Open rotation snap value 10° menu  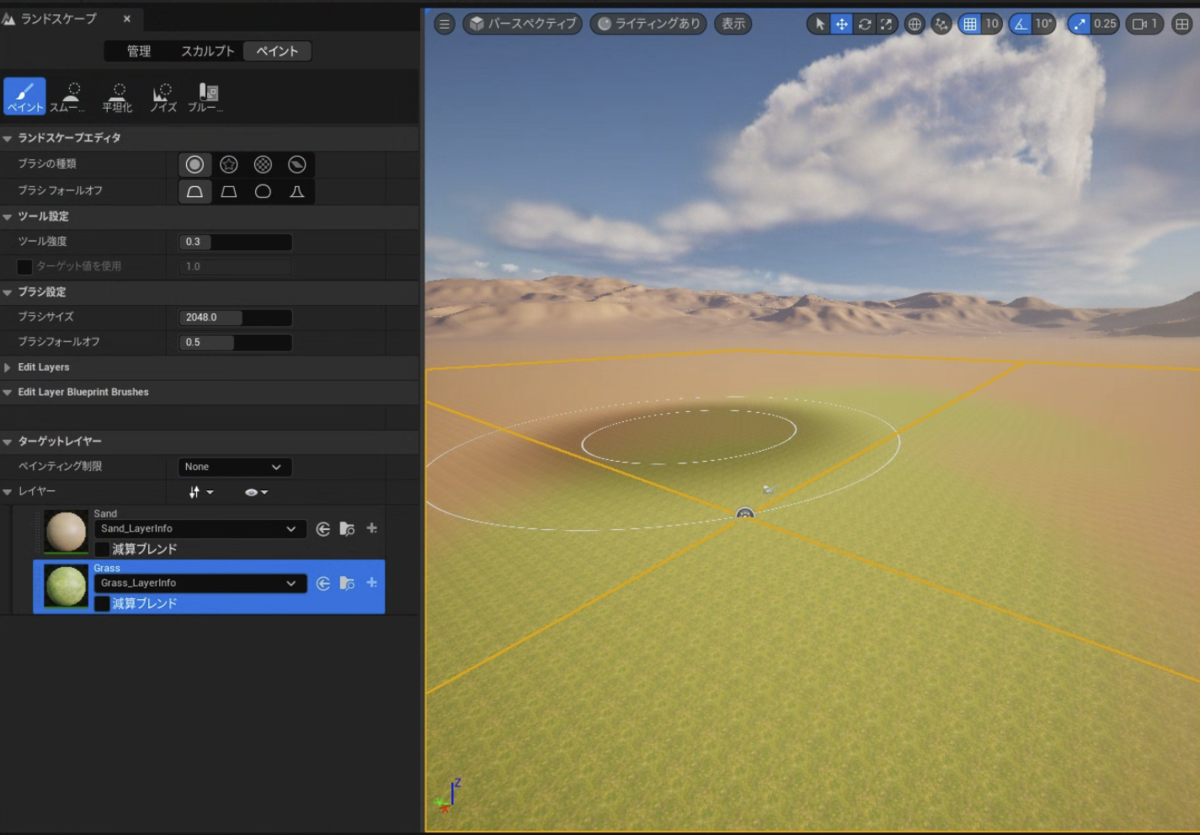pos(1044,24)
